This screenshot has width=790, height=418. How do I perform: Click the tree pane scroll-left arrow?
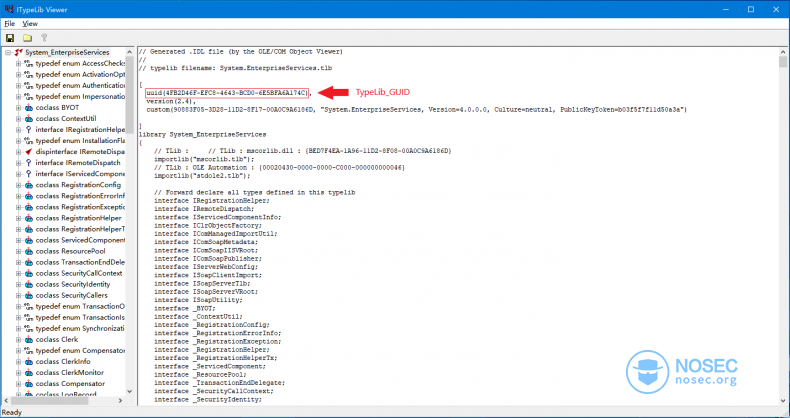(7, 401)
